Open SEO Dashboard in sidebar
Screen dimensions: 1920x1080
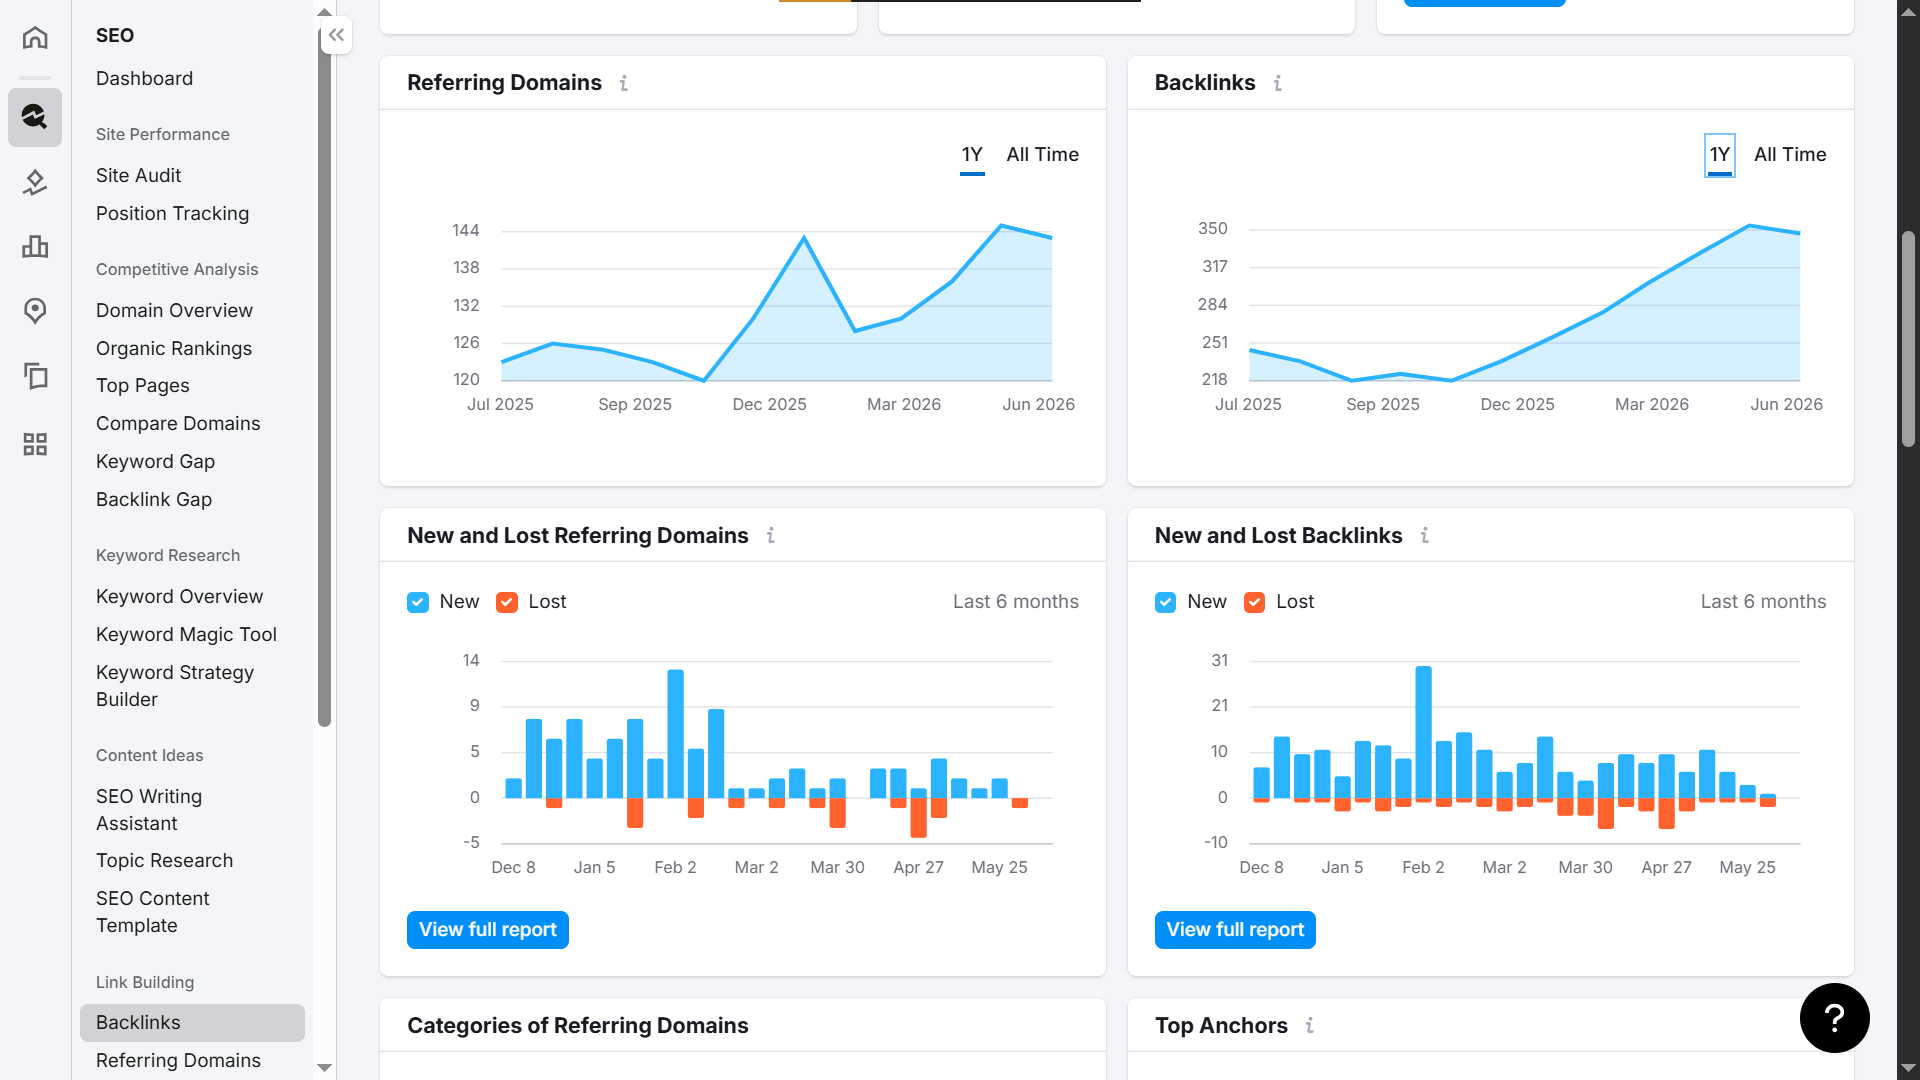(x=144, y=79)
